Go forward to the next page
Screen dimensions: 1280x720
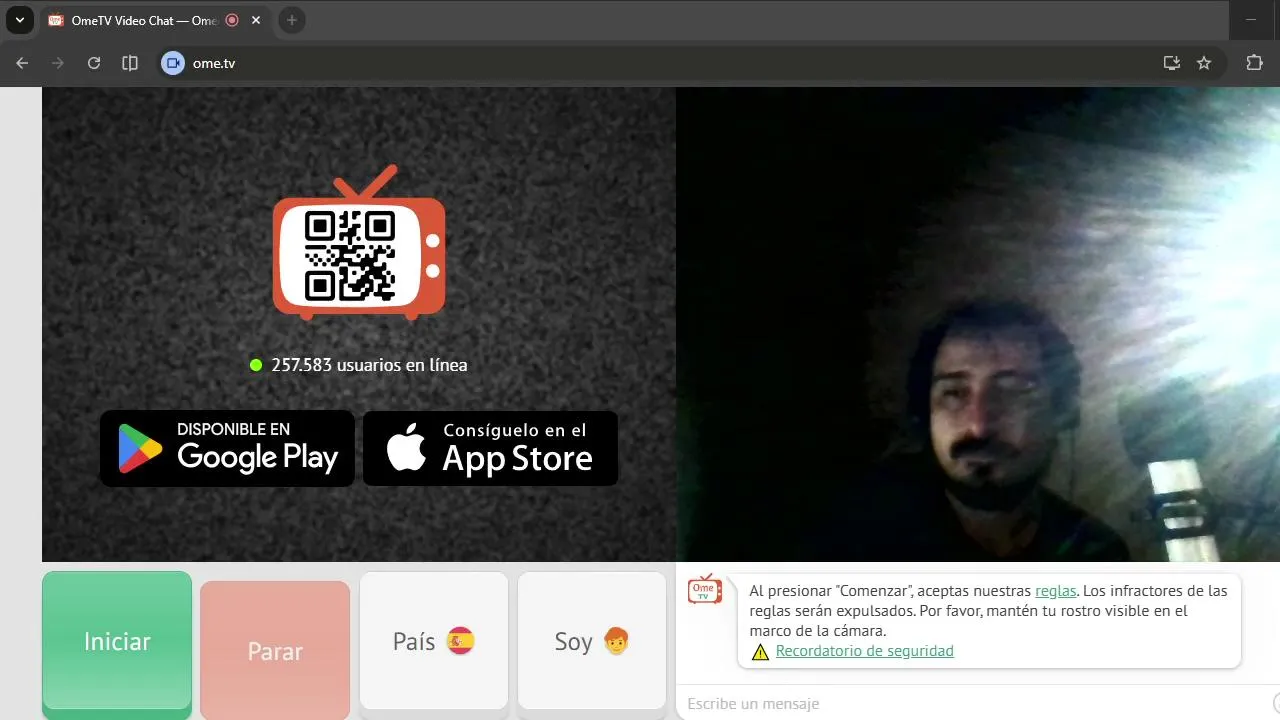point(58,63)
